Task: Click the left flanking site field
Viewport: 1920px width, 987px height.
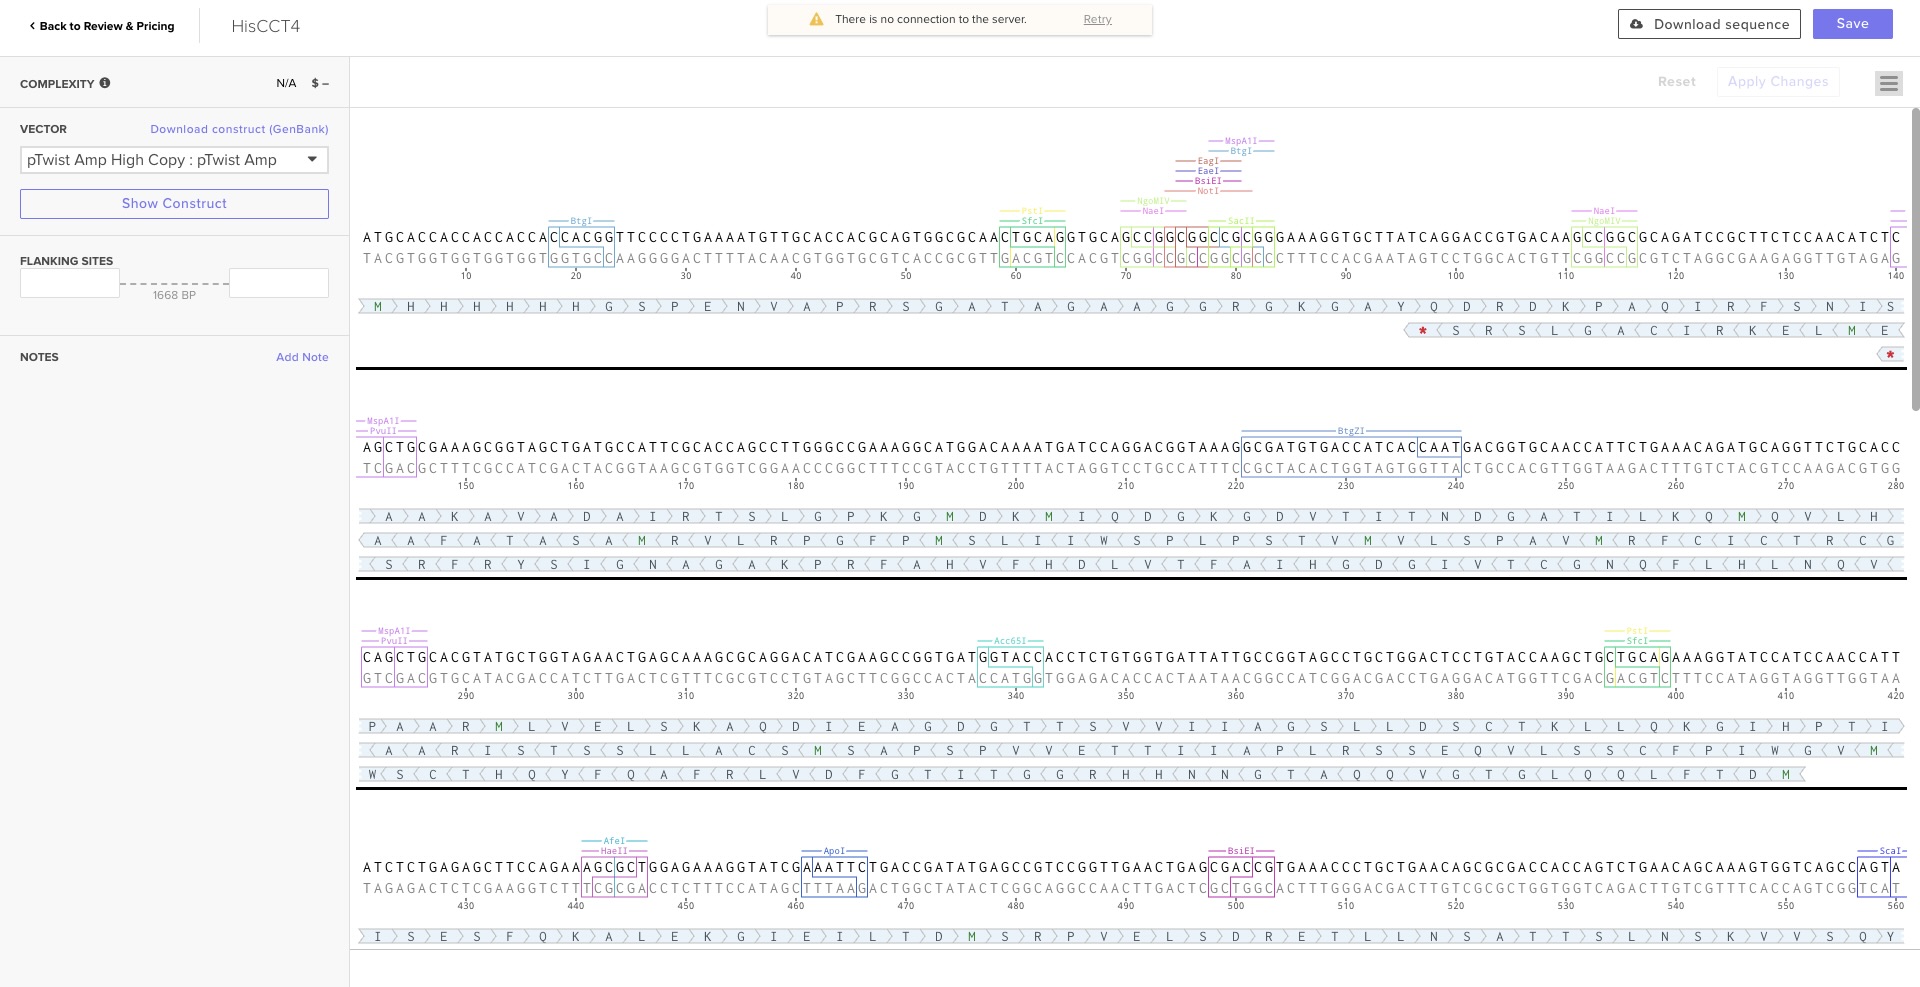Action: tap(70, 283)
